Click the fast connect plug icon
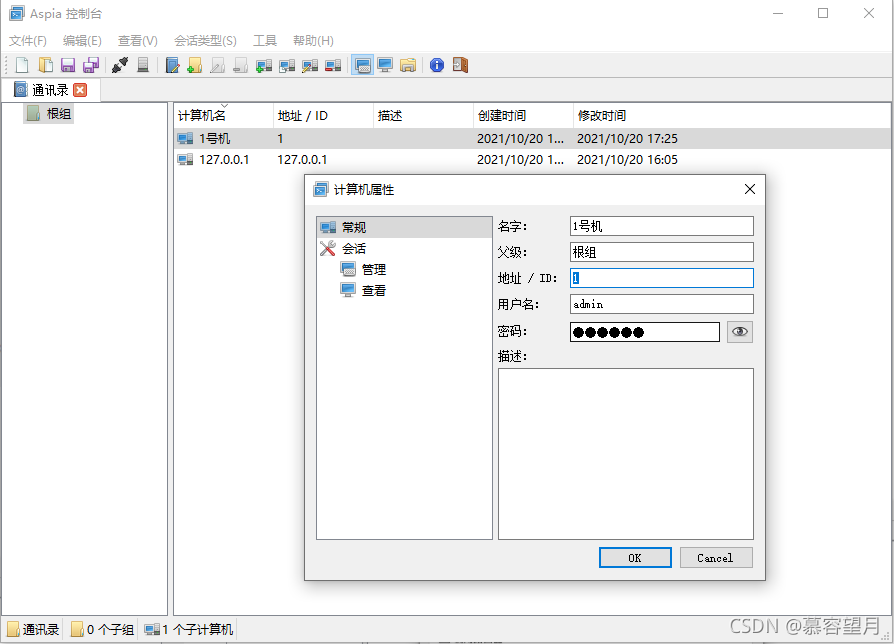This screenshot has width=894, height=644. (120, 66)
